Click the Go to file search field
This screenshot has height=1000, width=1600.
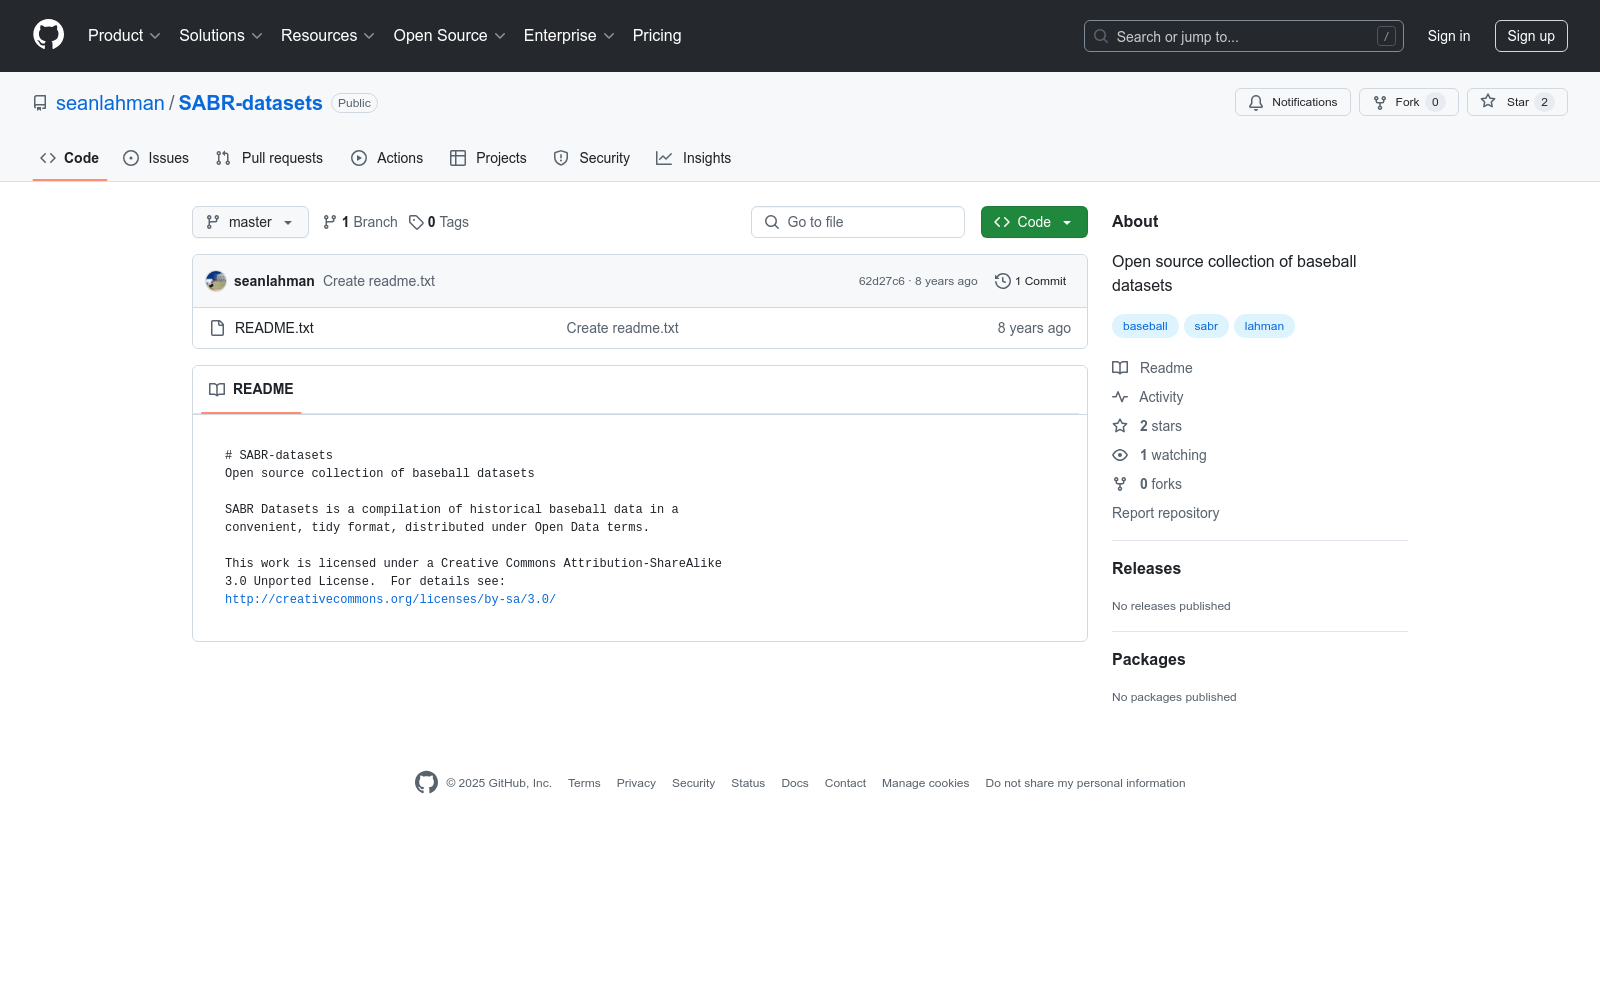pos(858,222)
